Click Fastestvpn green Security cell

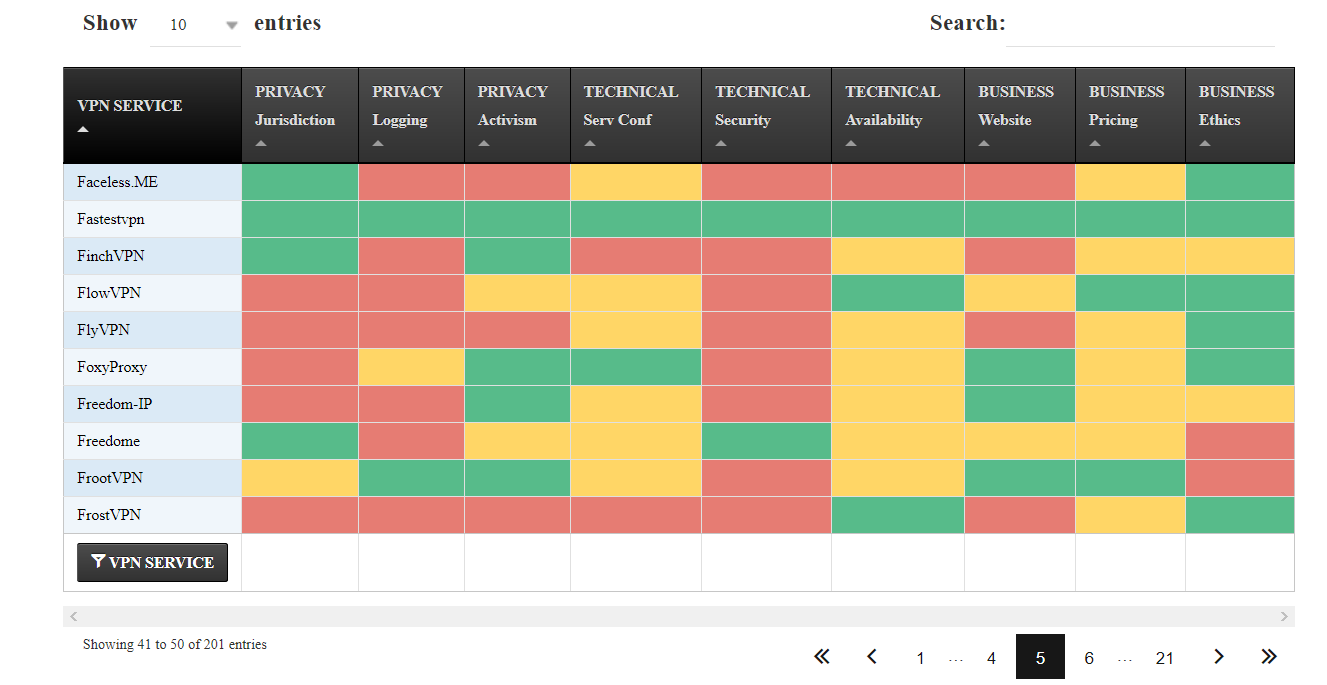click(x=766, y=219)
